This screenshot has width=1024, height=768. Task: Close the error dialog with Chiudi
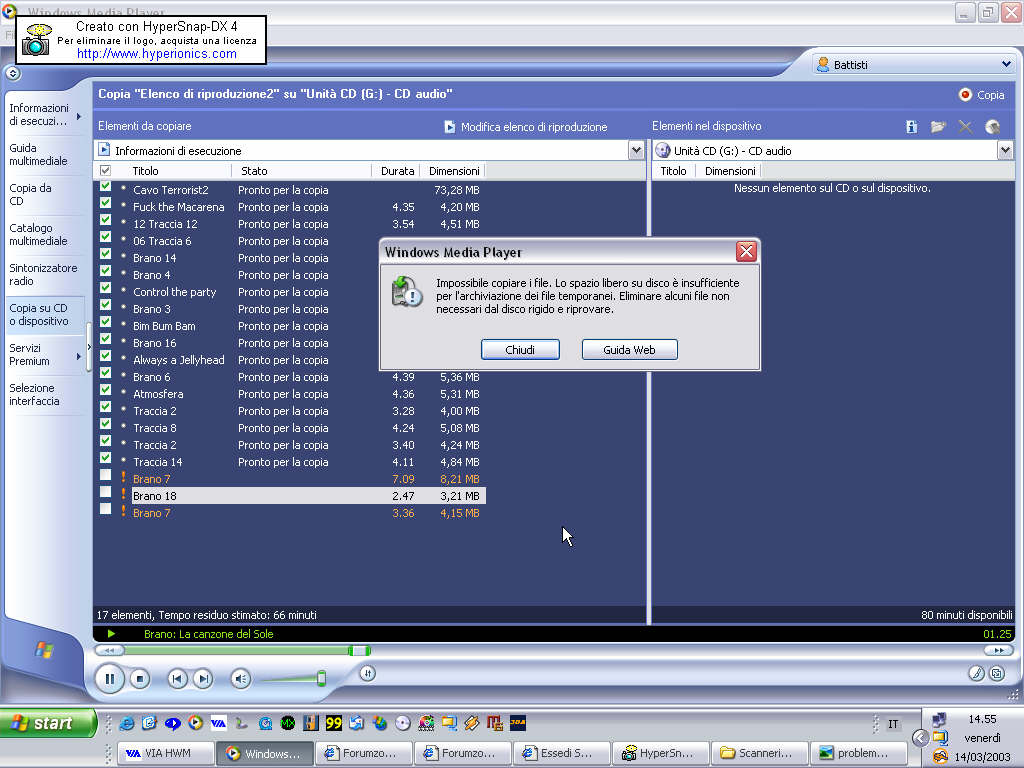click(x=520, y=349)
